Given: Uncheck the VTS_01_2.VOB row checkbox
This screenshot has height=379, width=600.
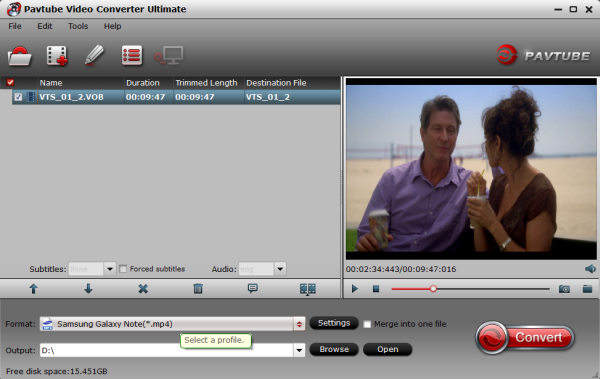Looking at the screenshot, I should 18,97.
